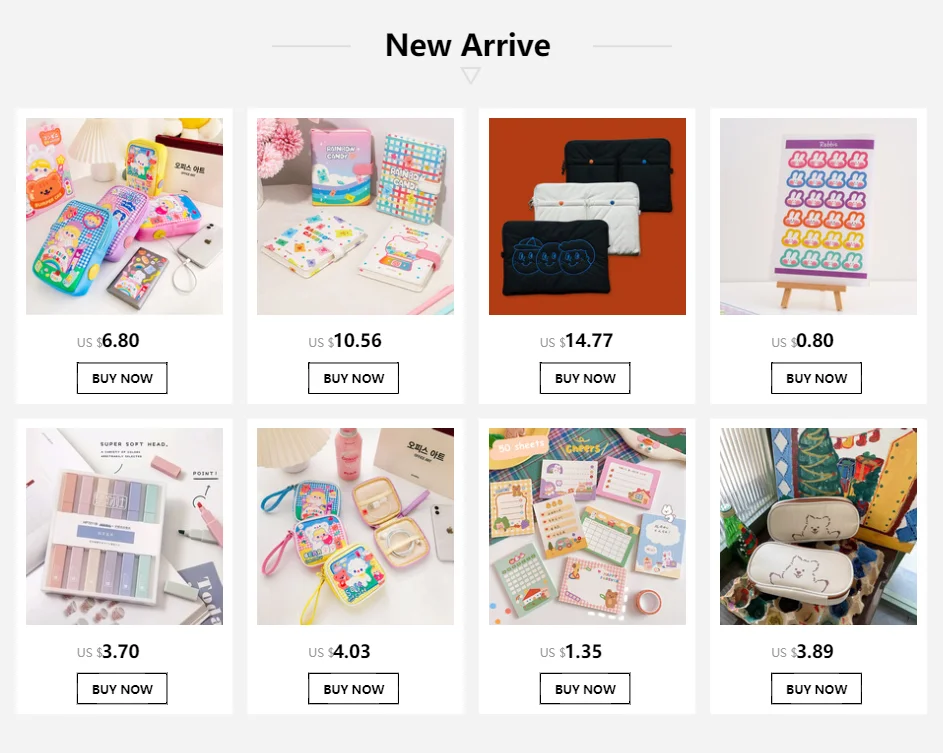The height and width of the screenshot is (753, 943).
Task: Click BUY NOW for the $0.80 sticker sheet
Action: pos(816,378)
